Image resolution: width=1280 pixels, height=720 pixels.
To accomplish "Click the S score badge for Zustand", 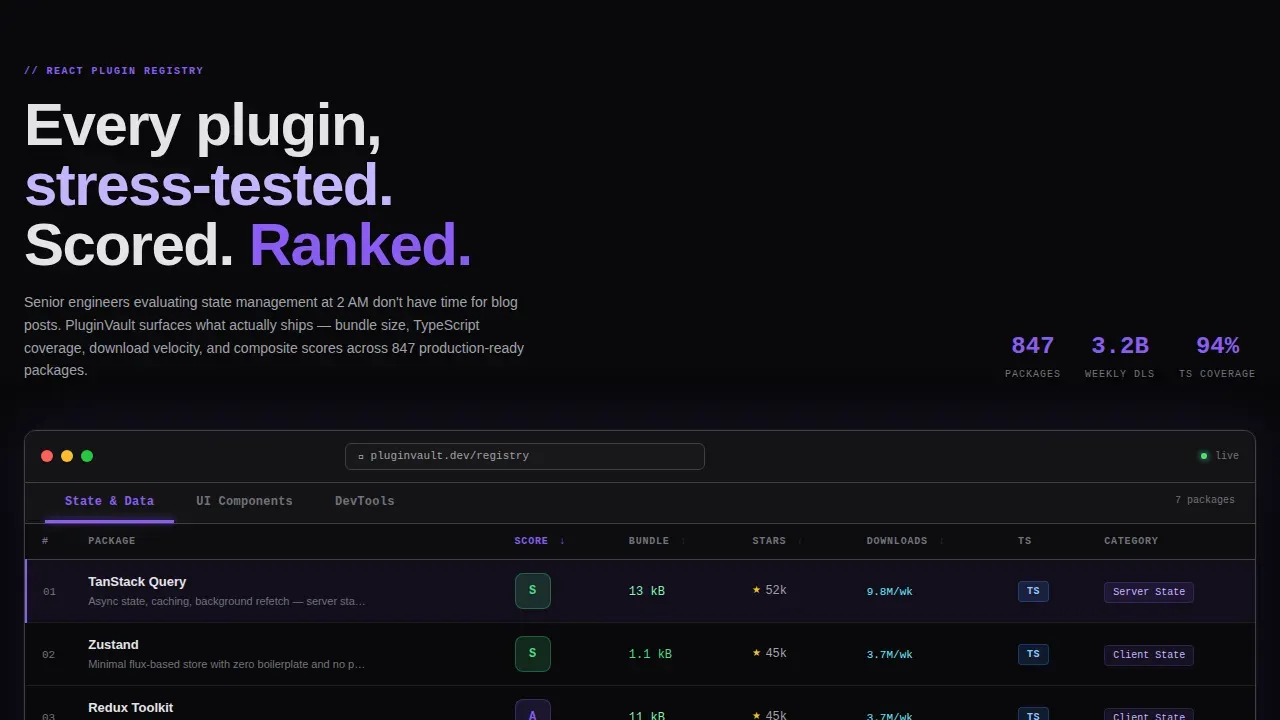I will 532,654.
